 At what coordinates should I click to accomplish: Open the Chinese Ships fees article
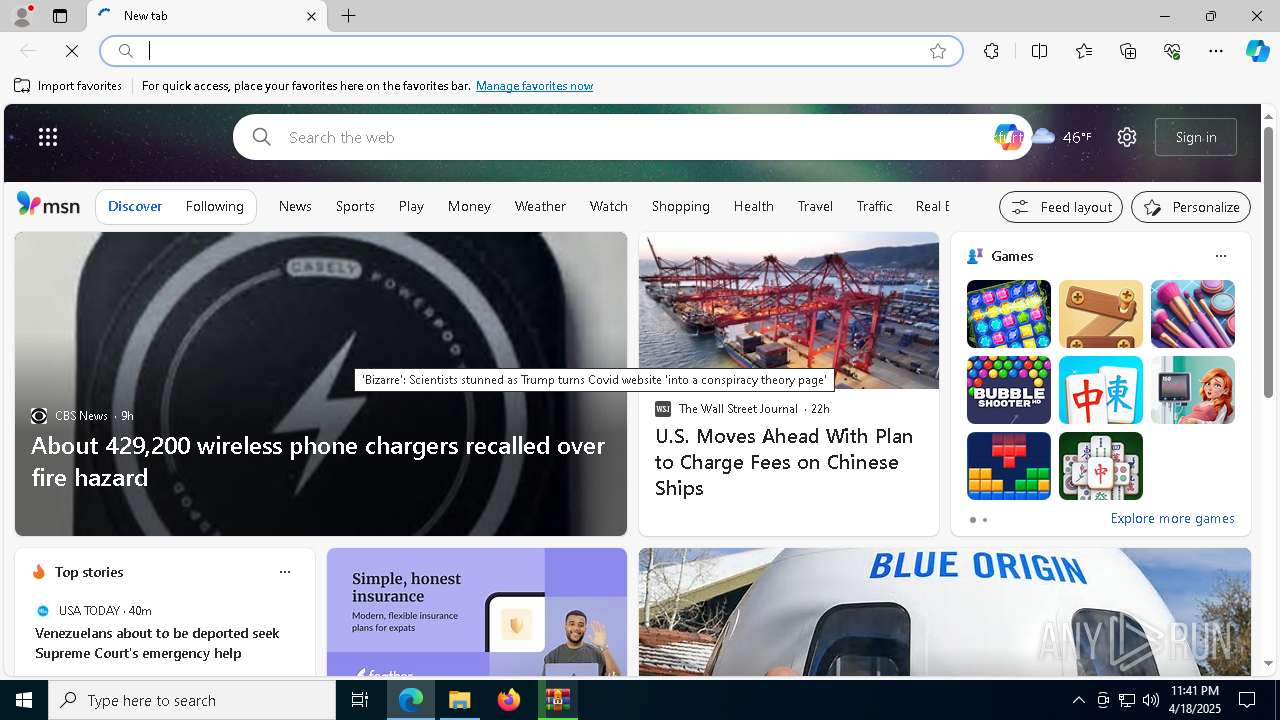click(x=784, y=462)
